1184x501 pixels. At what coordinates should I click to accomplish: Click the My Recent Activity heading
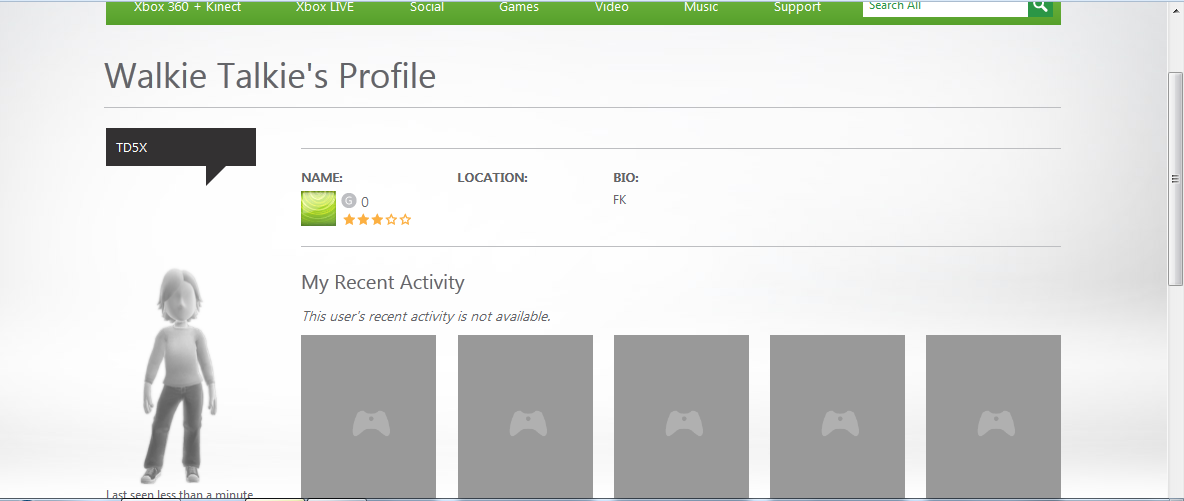click(383, 283)
